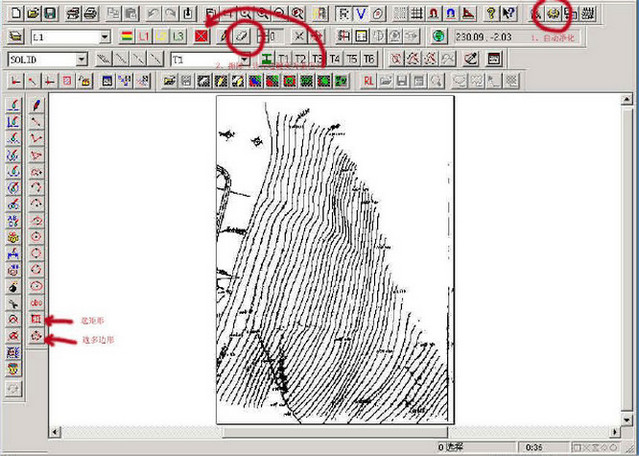This screenshot has height=456, width=639.
Task: Toggle the blue magnet snap
Action: [451, 14]
